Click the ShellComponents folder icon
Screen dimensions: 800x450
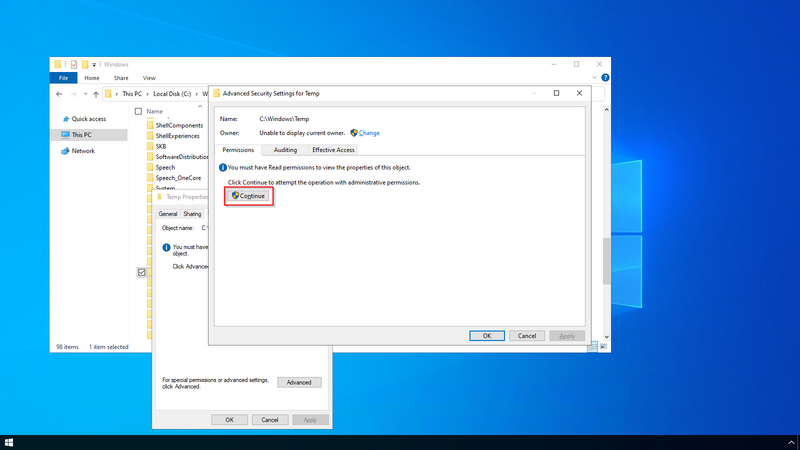coord(150,126)
